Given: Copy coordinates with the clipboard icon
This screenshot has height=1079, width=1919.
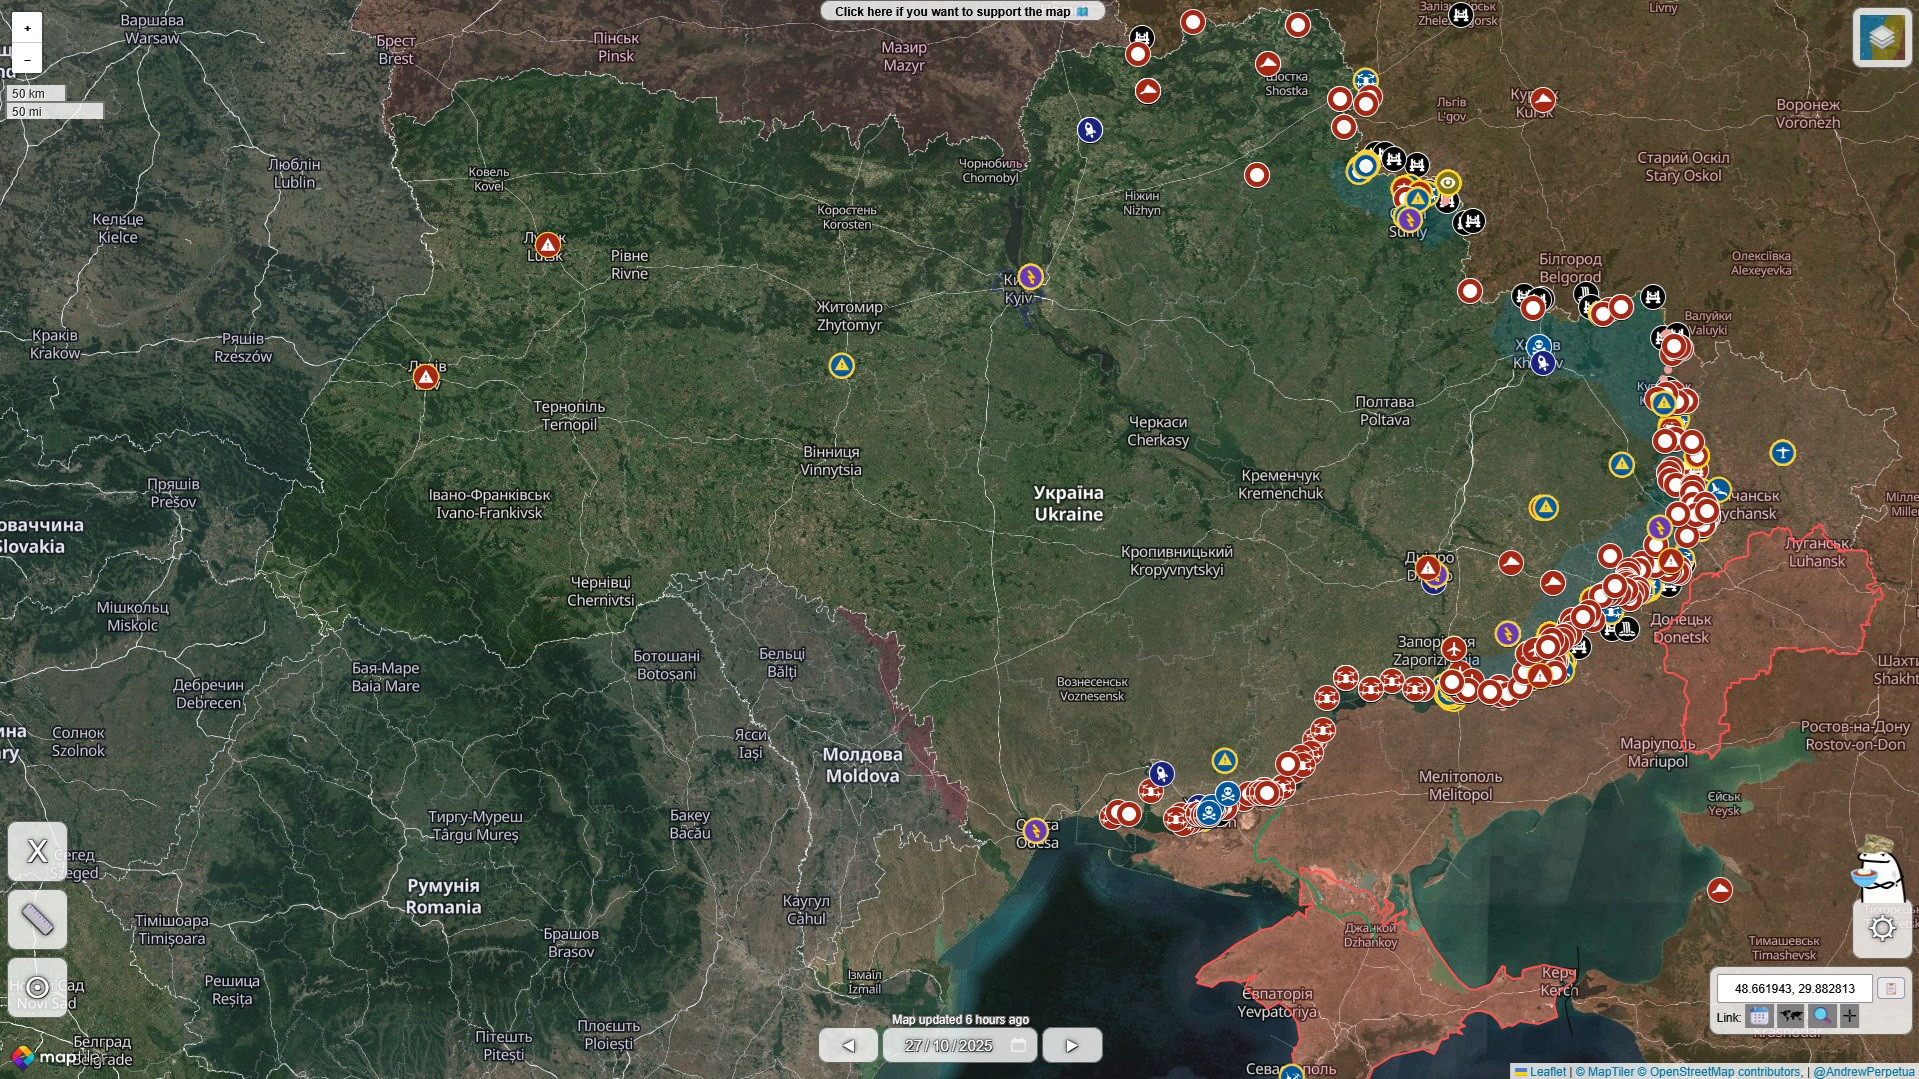Looking at the screenshot, I should point(1890,988).
